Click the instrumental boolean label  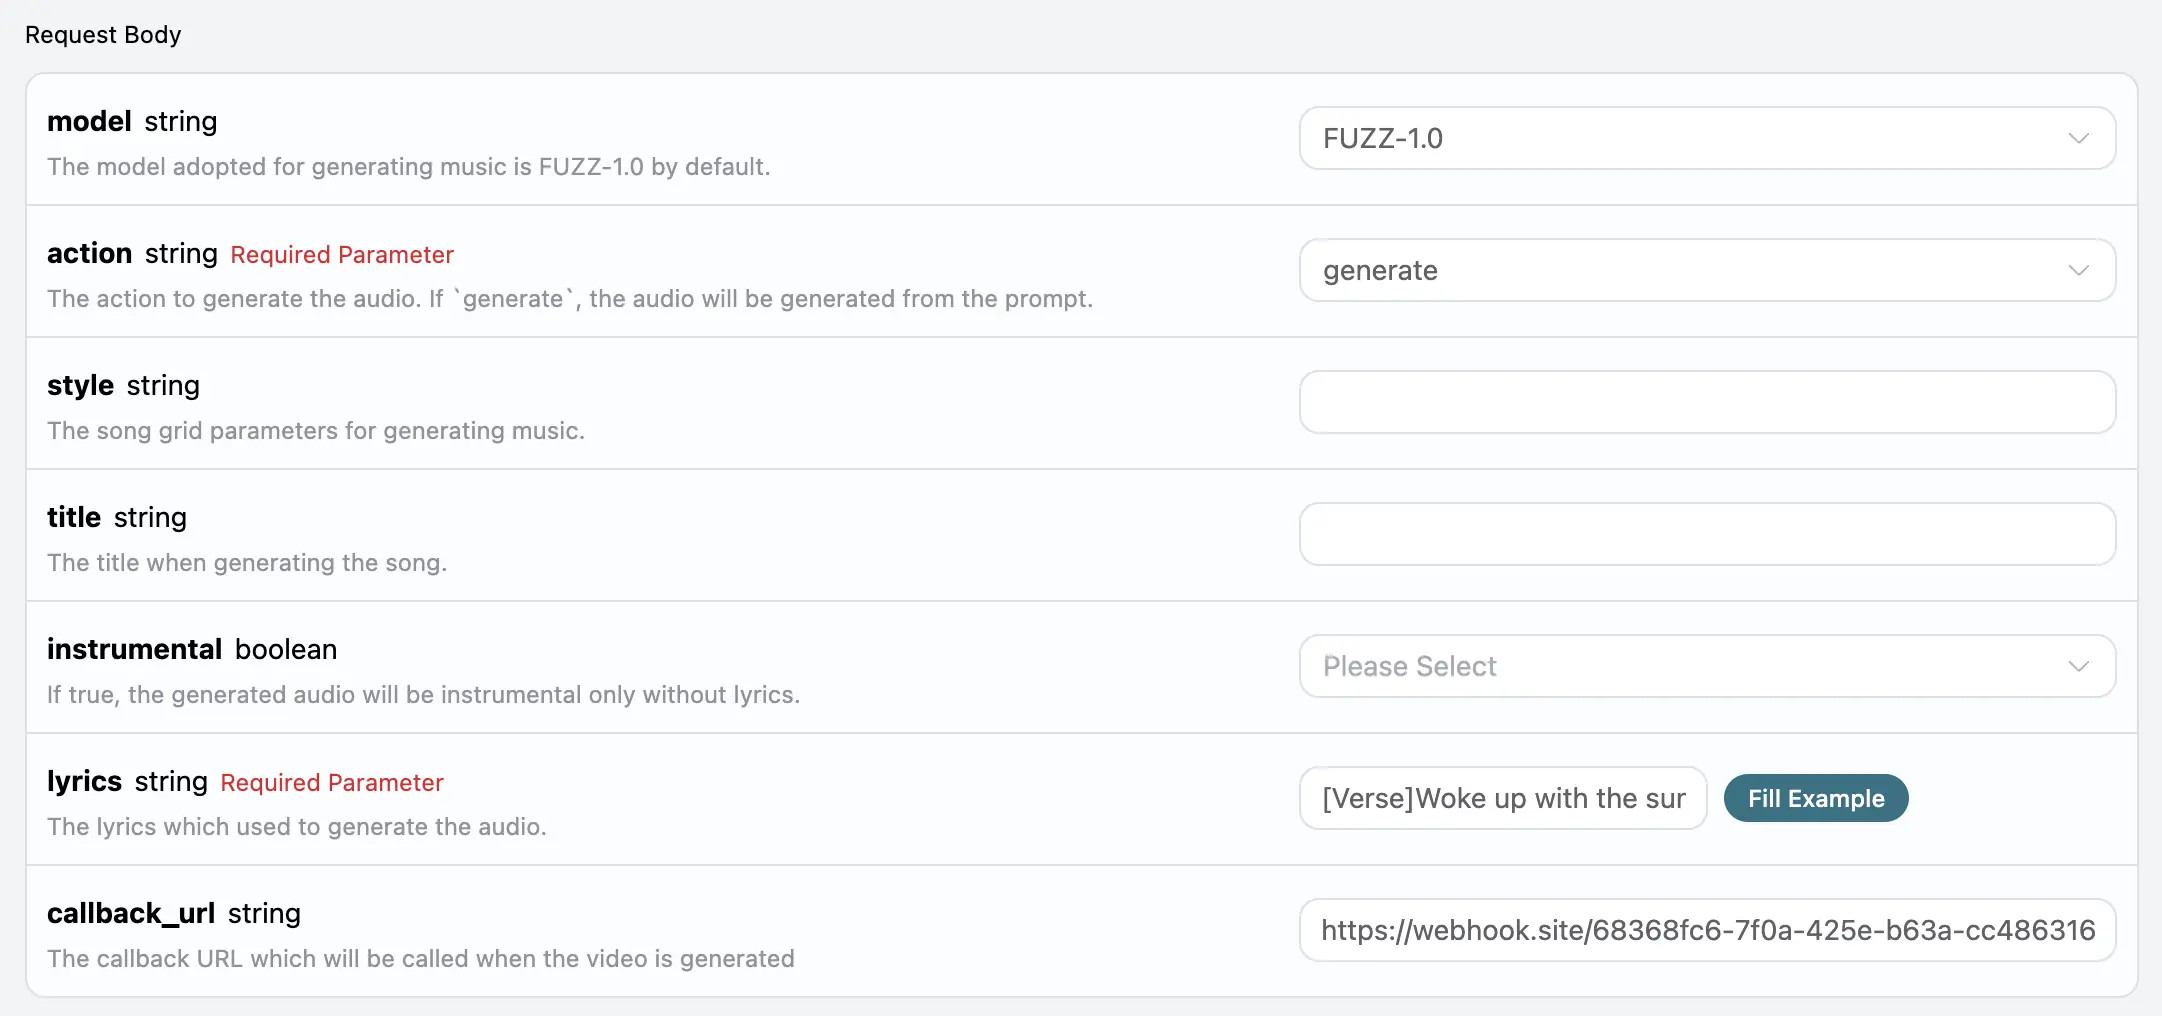[134, 649]
